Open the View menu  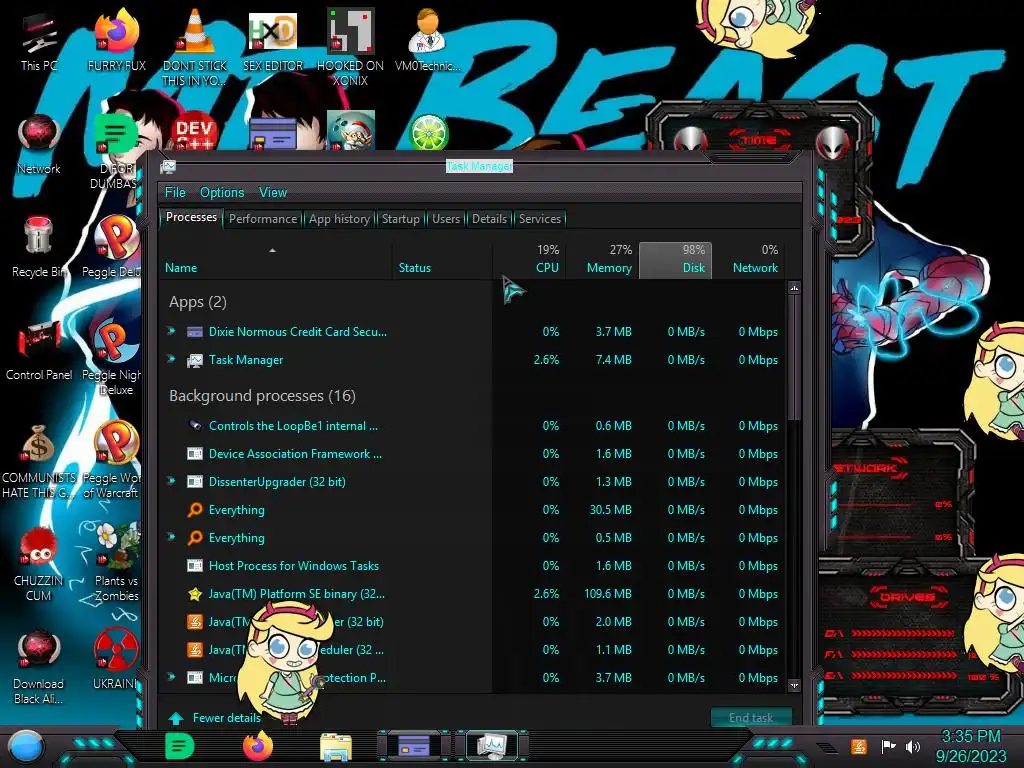pos(273,192)
